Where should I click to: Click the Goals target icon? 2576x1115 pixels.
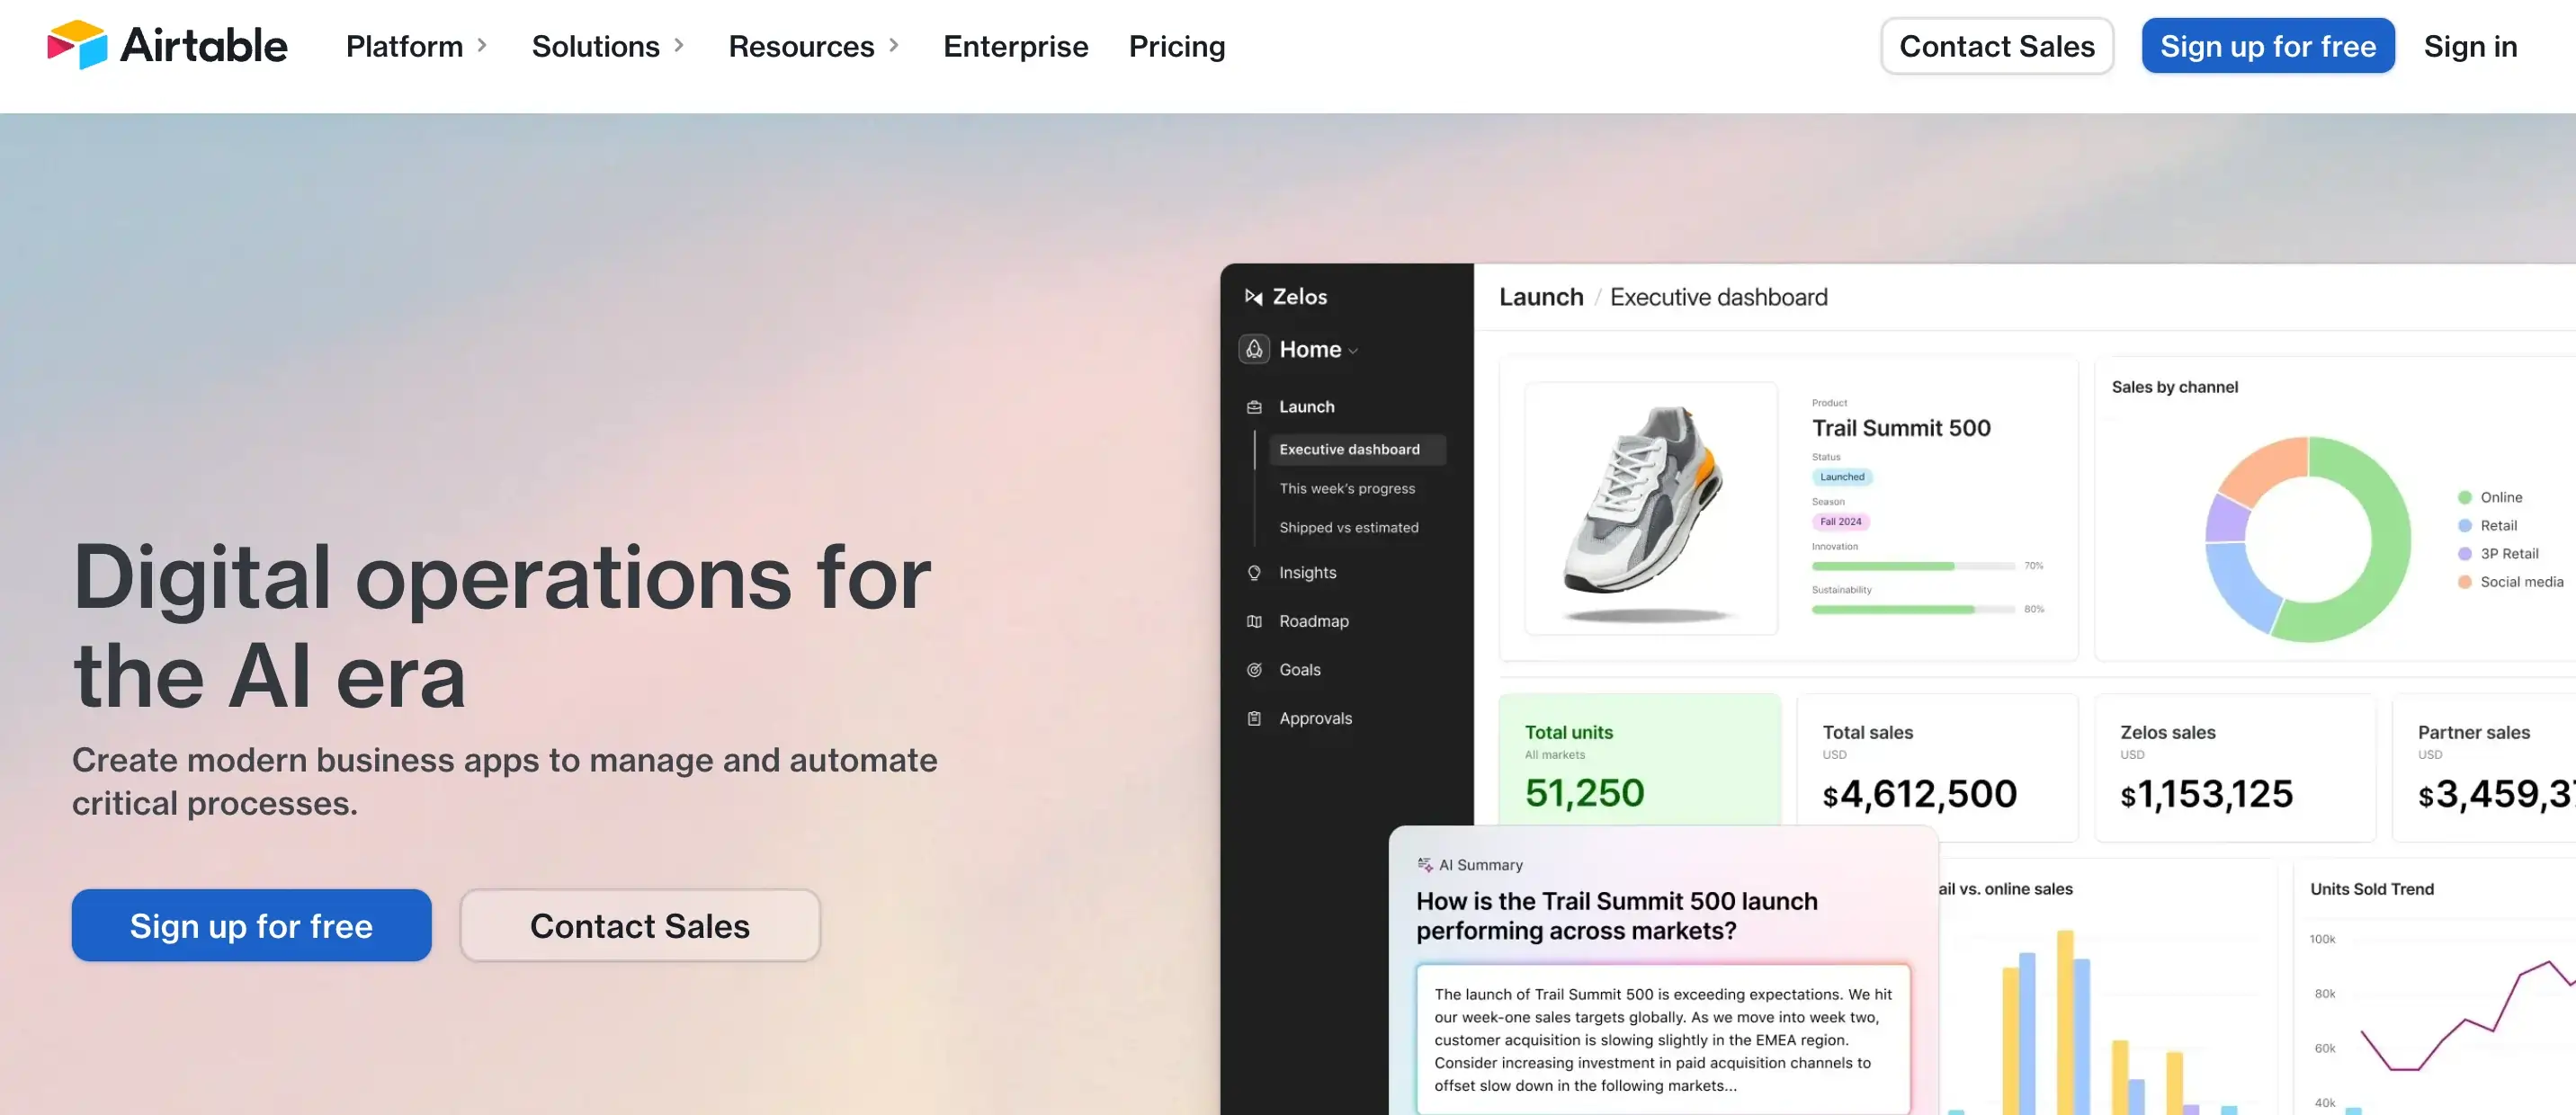(1254, 670)
